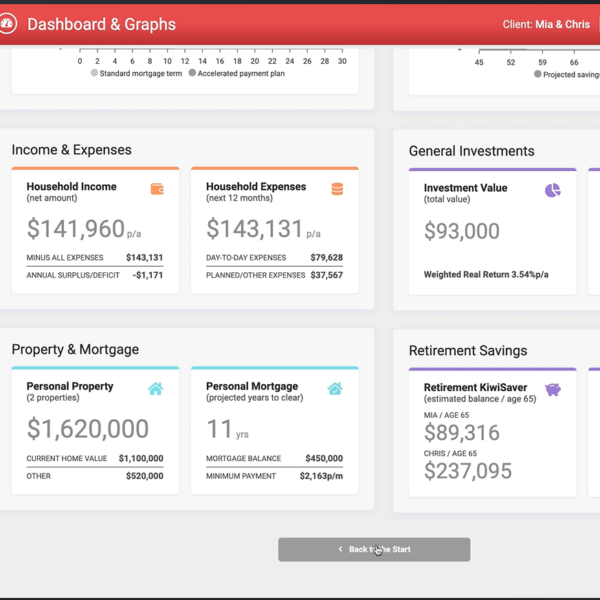
Task: Click the dashboard gauge logo icon
Action: tap(8, 24)
